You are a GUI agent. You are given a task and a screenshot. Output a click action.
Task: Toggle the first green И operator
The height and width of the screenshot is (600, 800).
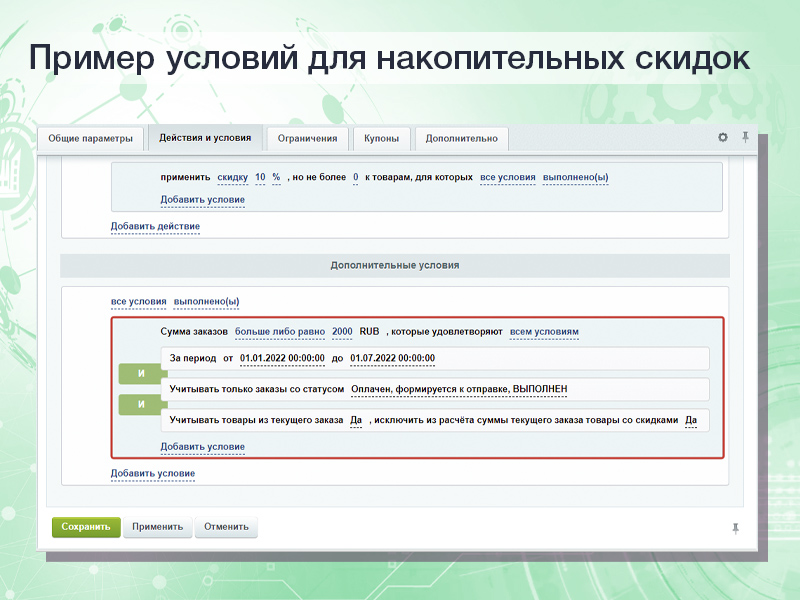[x=140, y=374]
